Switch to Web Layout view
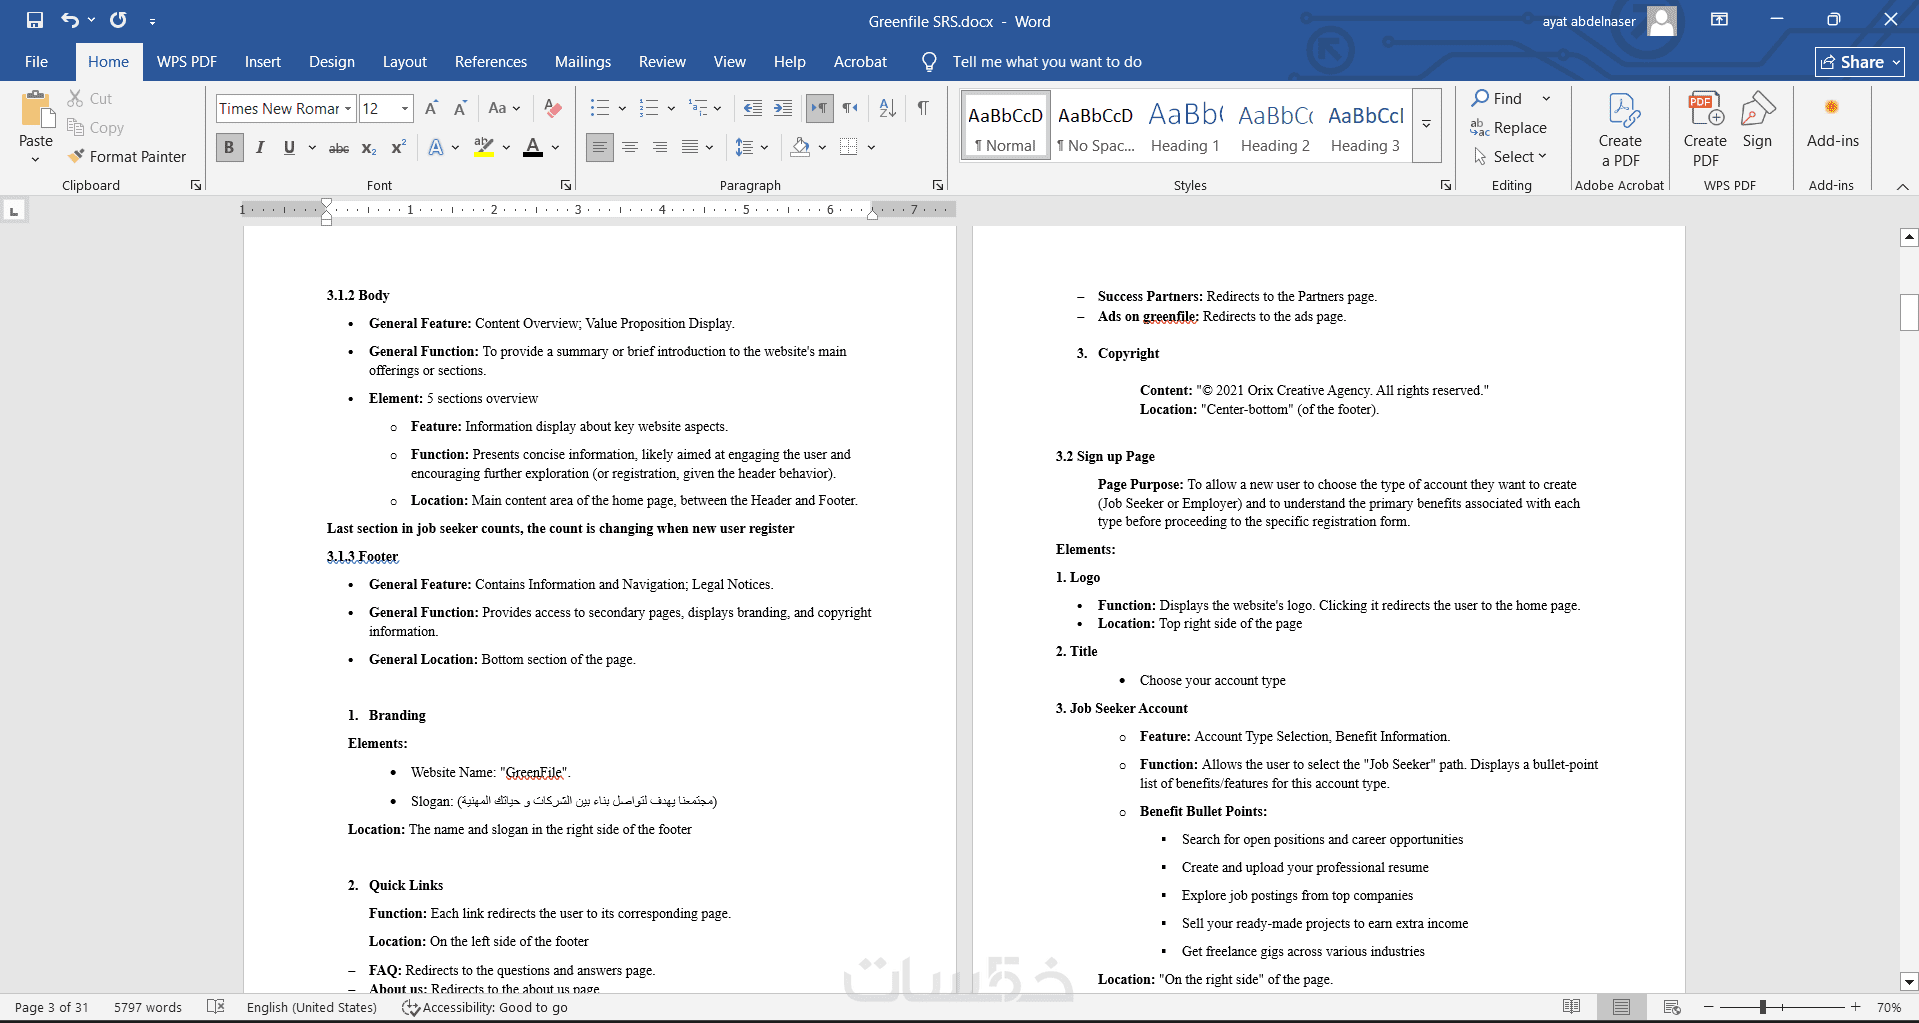Image resolution: width=1919 pixels, height=1023 pixels. (1671, 1007)
